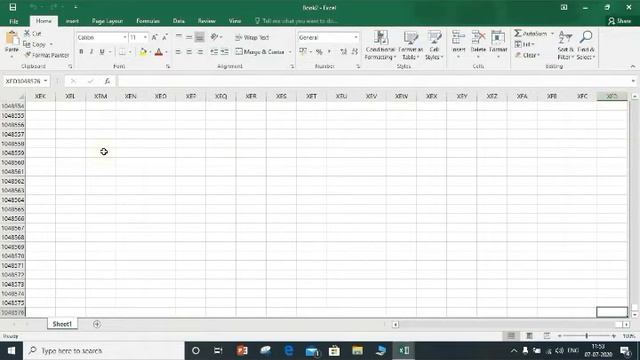Click the Orientation text angle icon
This screenshot has width=640, height=360.
[215, 37]
